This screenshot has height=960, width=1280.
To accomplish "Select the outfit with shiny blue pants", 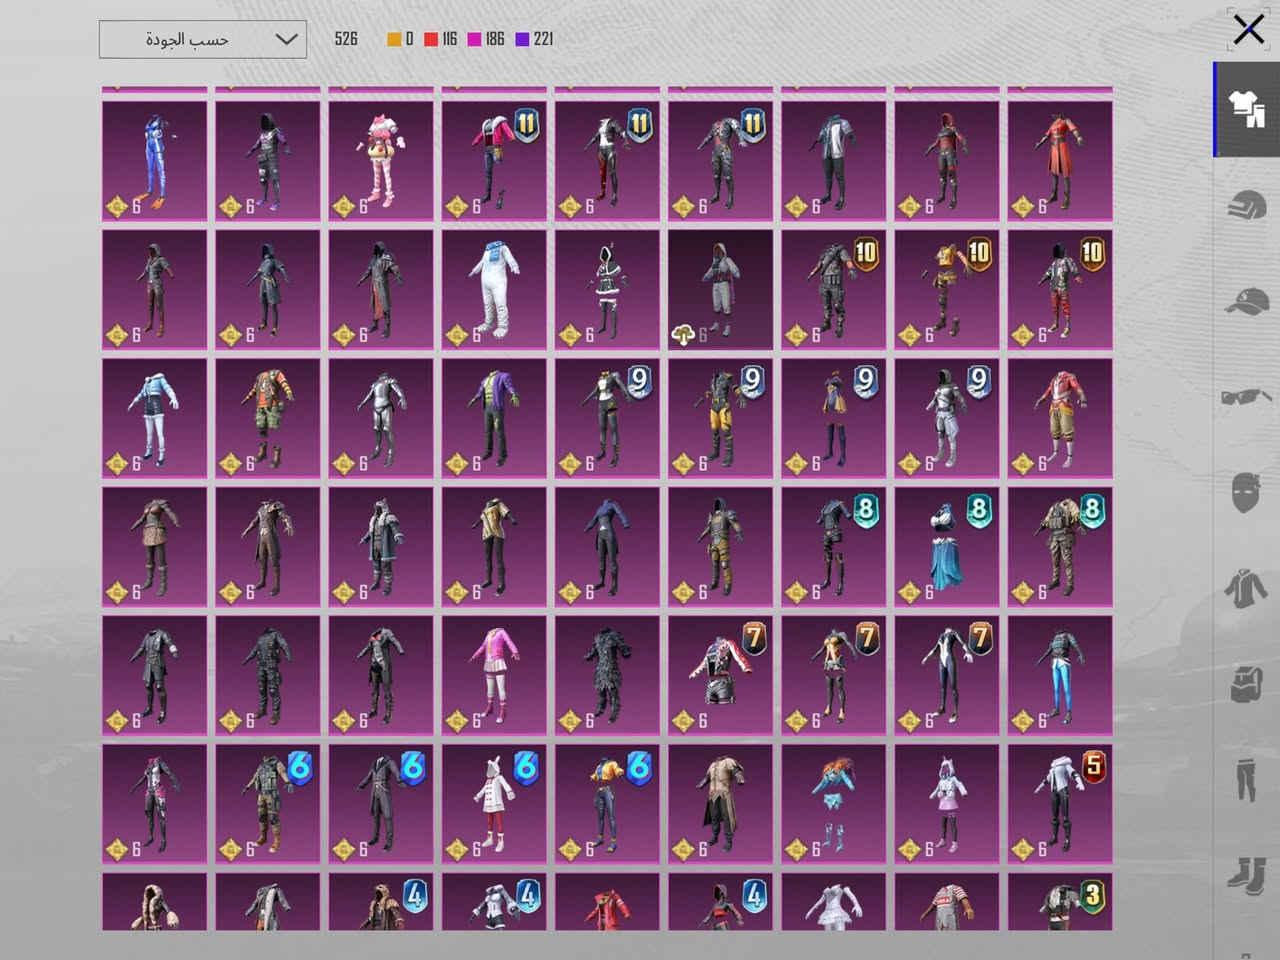I will pos(1060,675).
